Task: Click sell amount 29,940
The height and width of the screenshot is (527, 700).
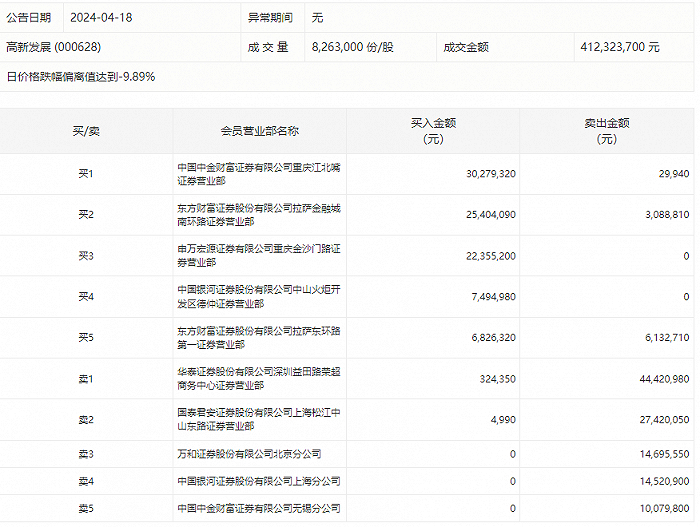Action: tap(674, 174)
